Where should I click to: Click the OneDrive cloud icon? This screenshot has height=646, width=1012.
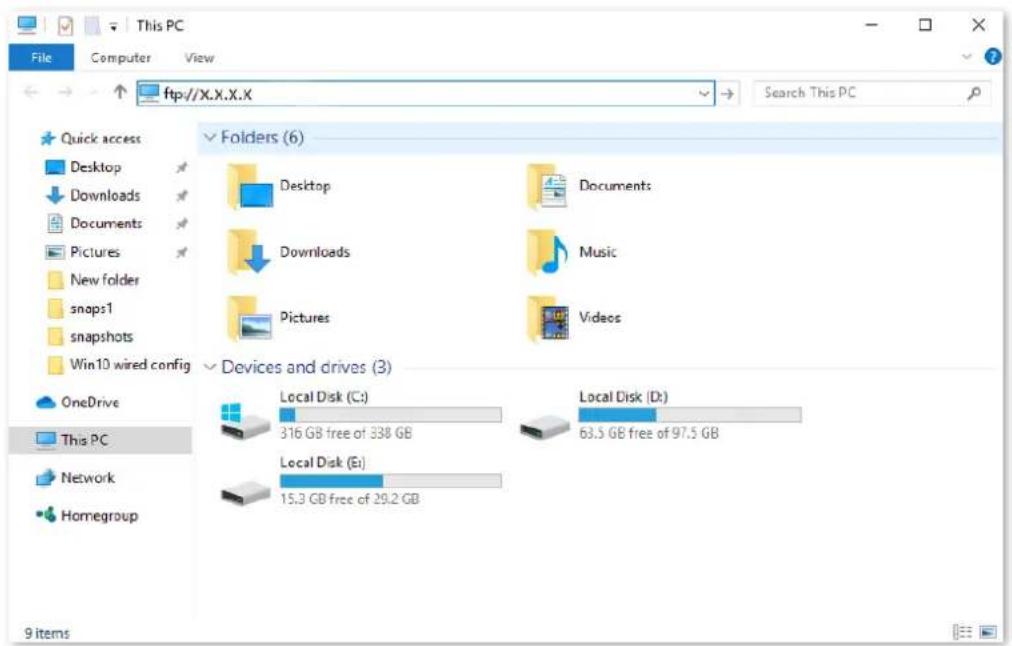point(46,403)
